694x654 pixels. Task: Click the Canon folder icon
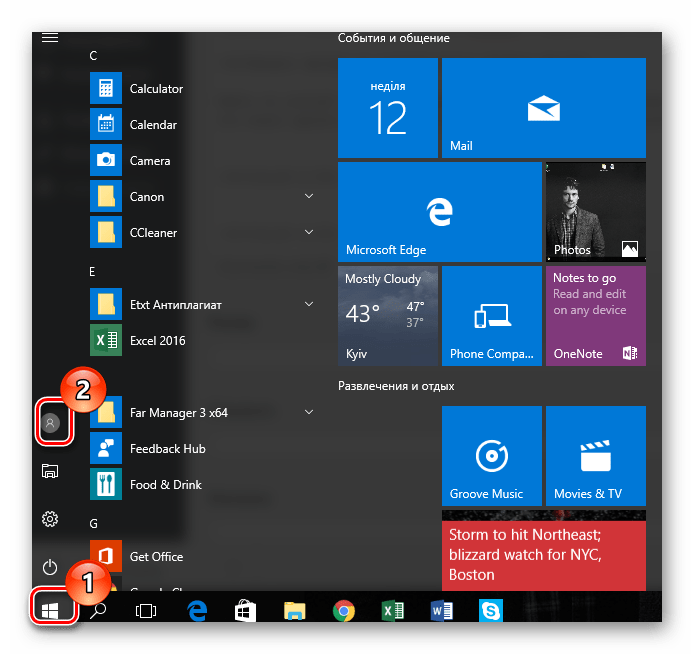106,196
